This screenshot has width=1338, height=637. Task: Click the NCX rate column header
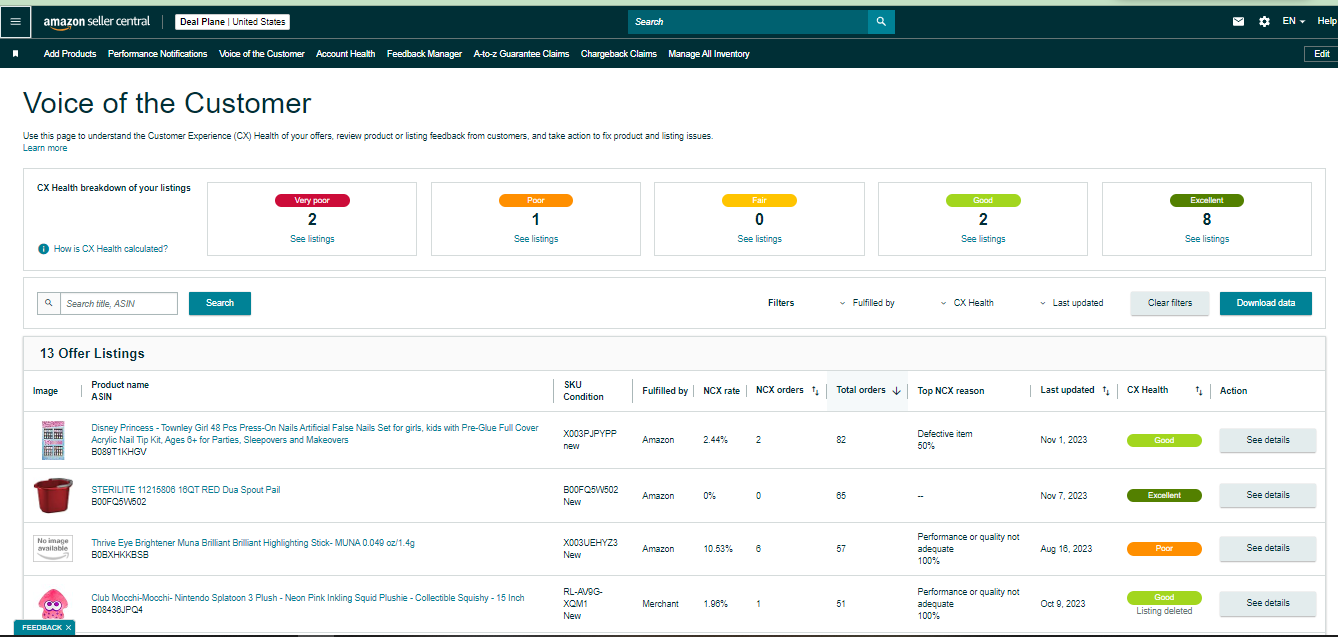point(721,391)
